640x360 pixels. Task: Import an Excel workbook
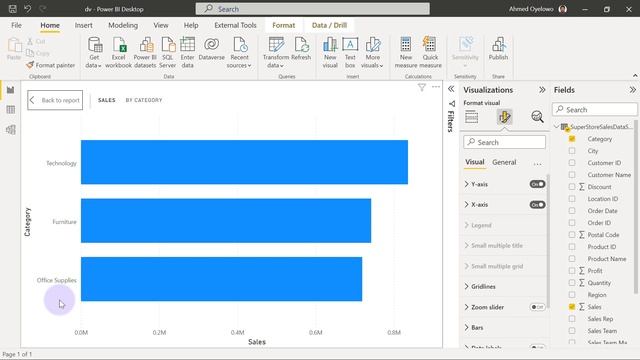118,52
